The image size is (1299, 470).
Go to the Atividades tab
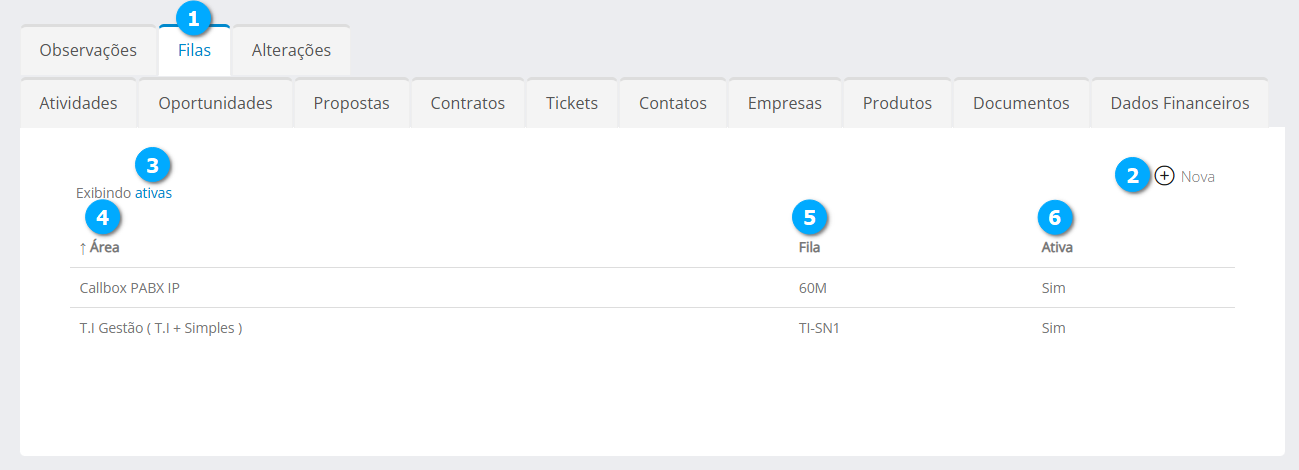pyautogui.click(x=78, y=103)
